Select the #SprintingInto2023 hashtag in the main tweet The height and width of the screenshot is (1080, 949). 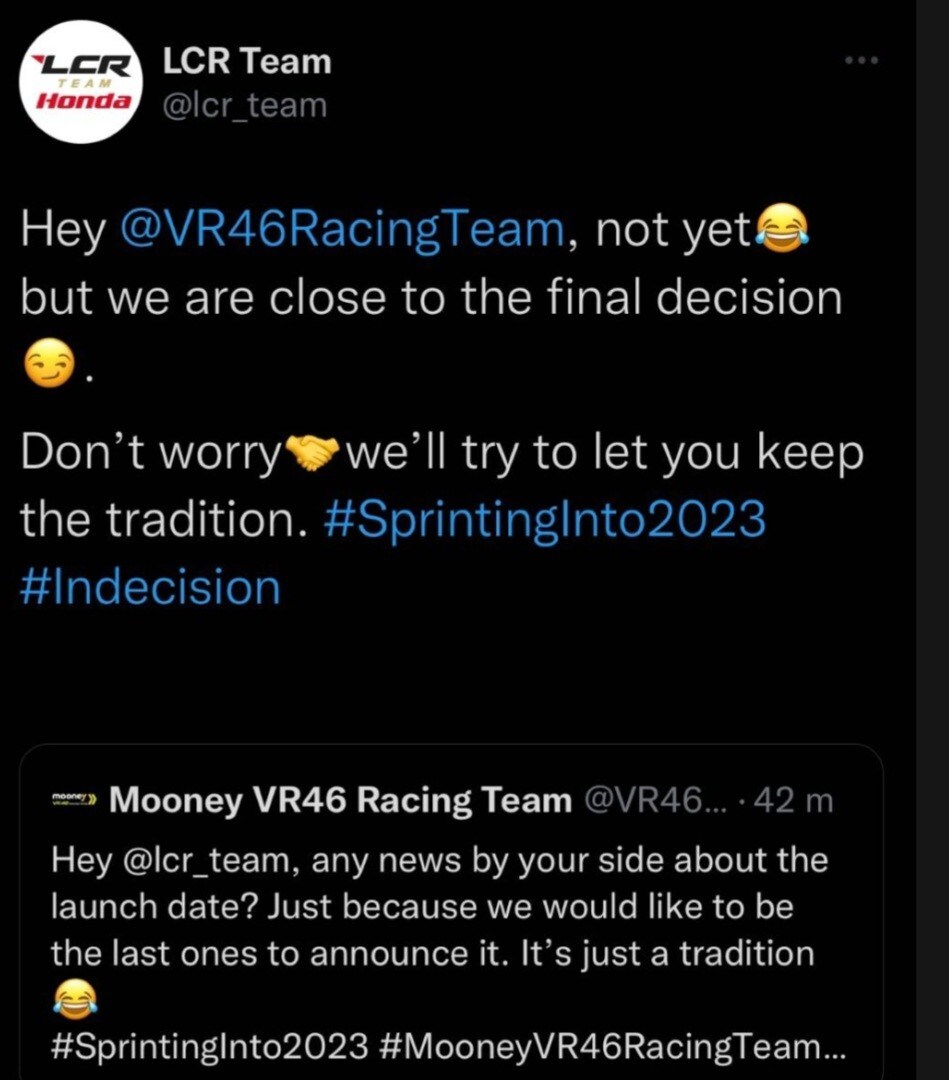point(546,520)
